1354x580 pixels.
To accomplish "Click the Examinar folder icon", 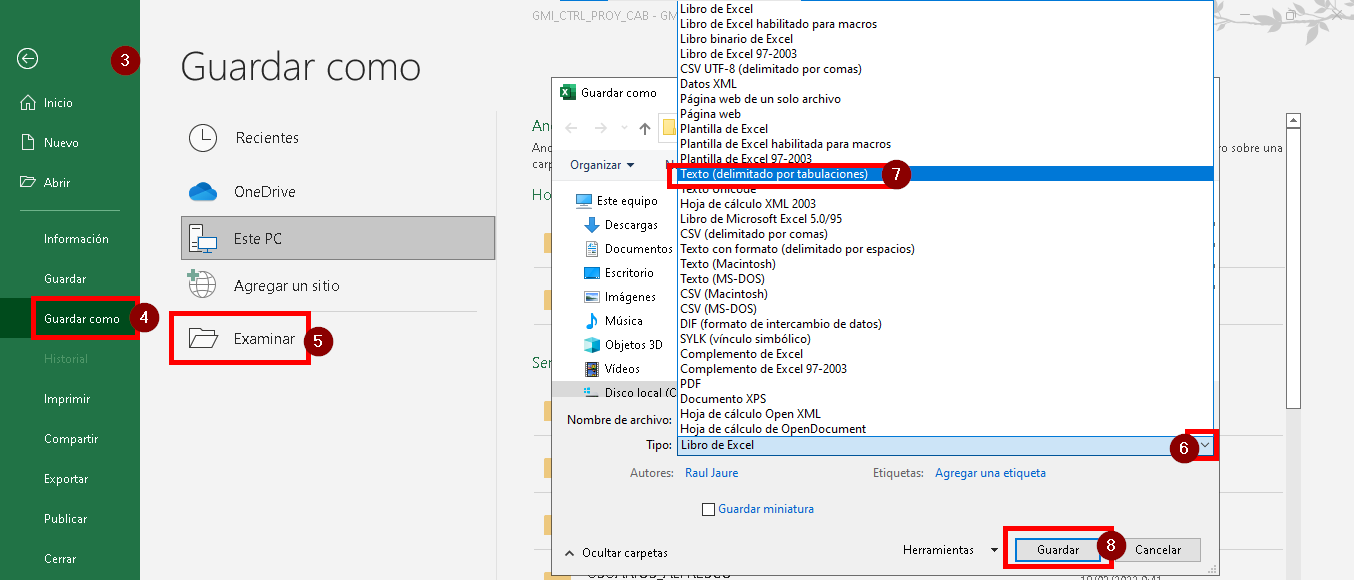I will point(203,339).
